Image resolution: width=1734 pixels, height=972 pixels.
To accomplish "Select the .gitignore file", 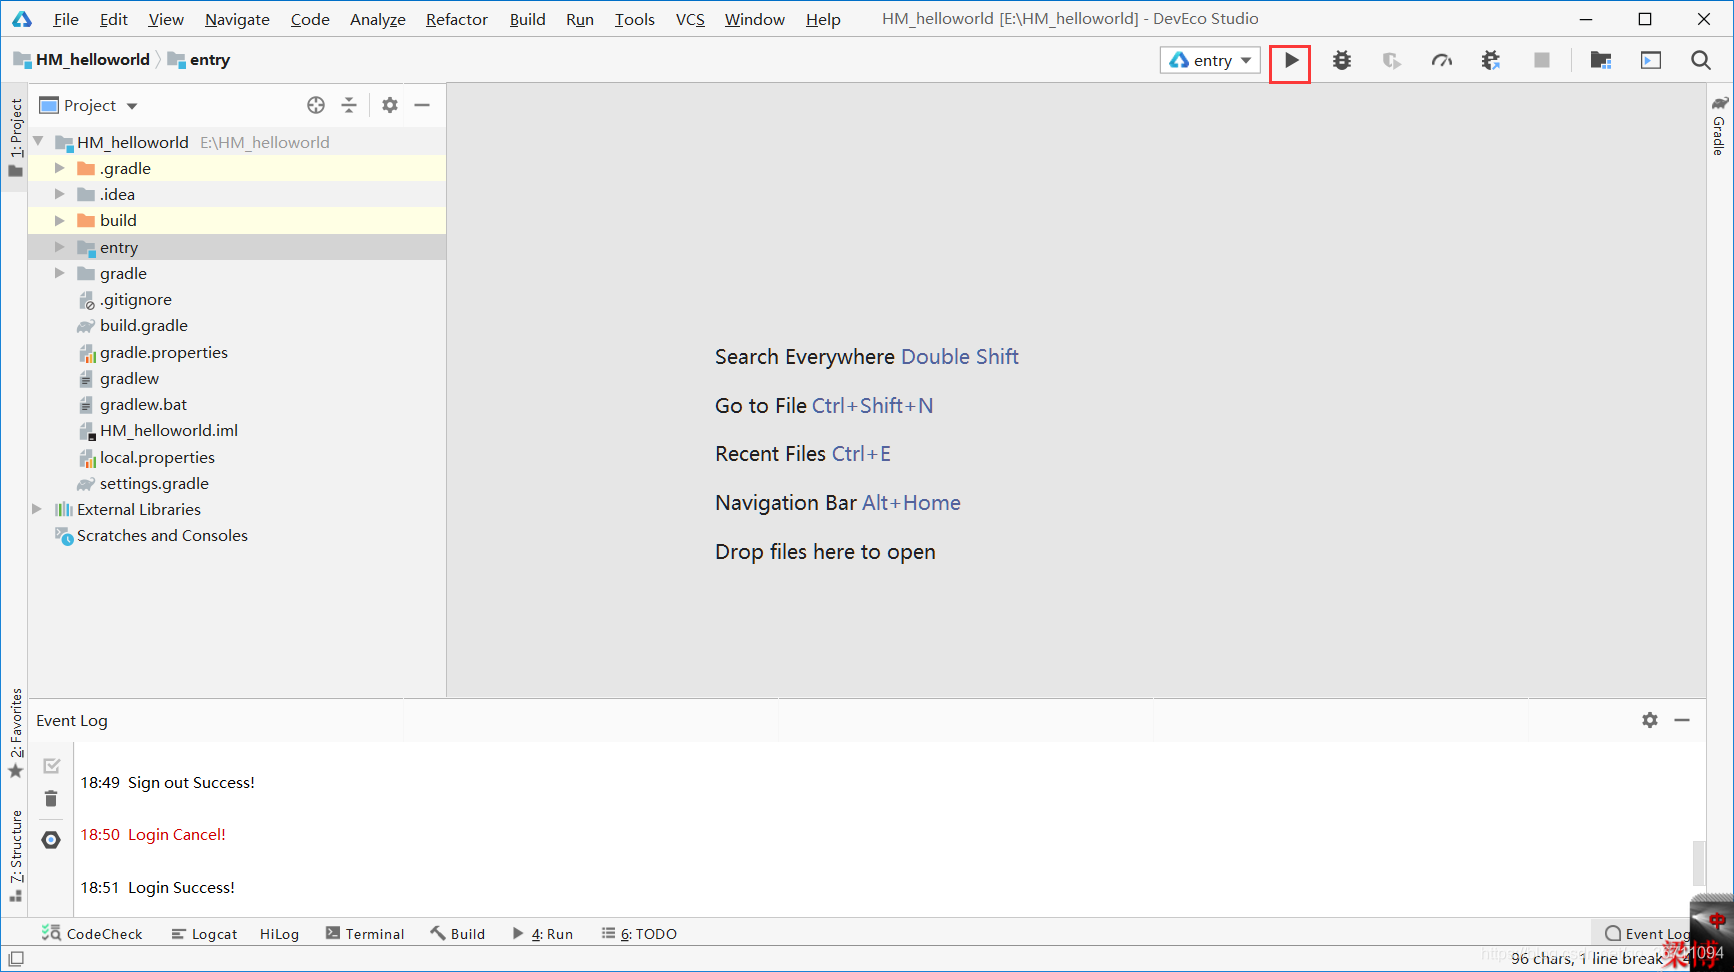I will click(x=136, y=299).
